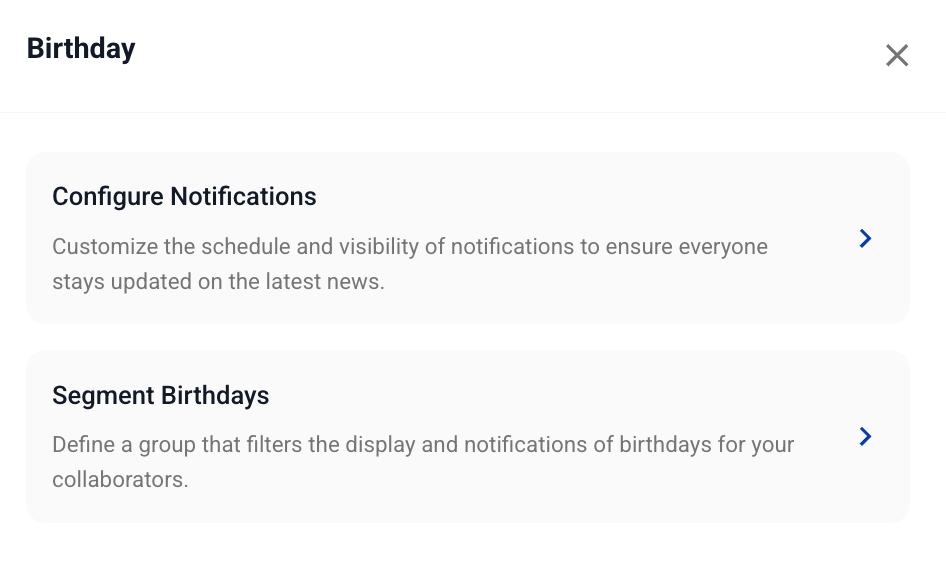Screen dimensions: 946x572
Task: Dismiss the panel with the X icon
Action: click(897, 56)
